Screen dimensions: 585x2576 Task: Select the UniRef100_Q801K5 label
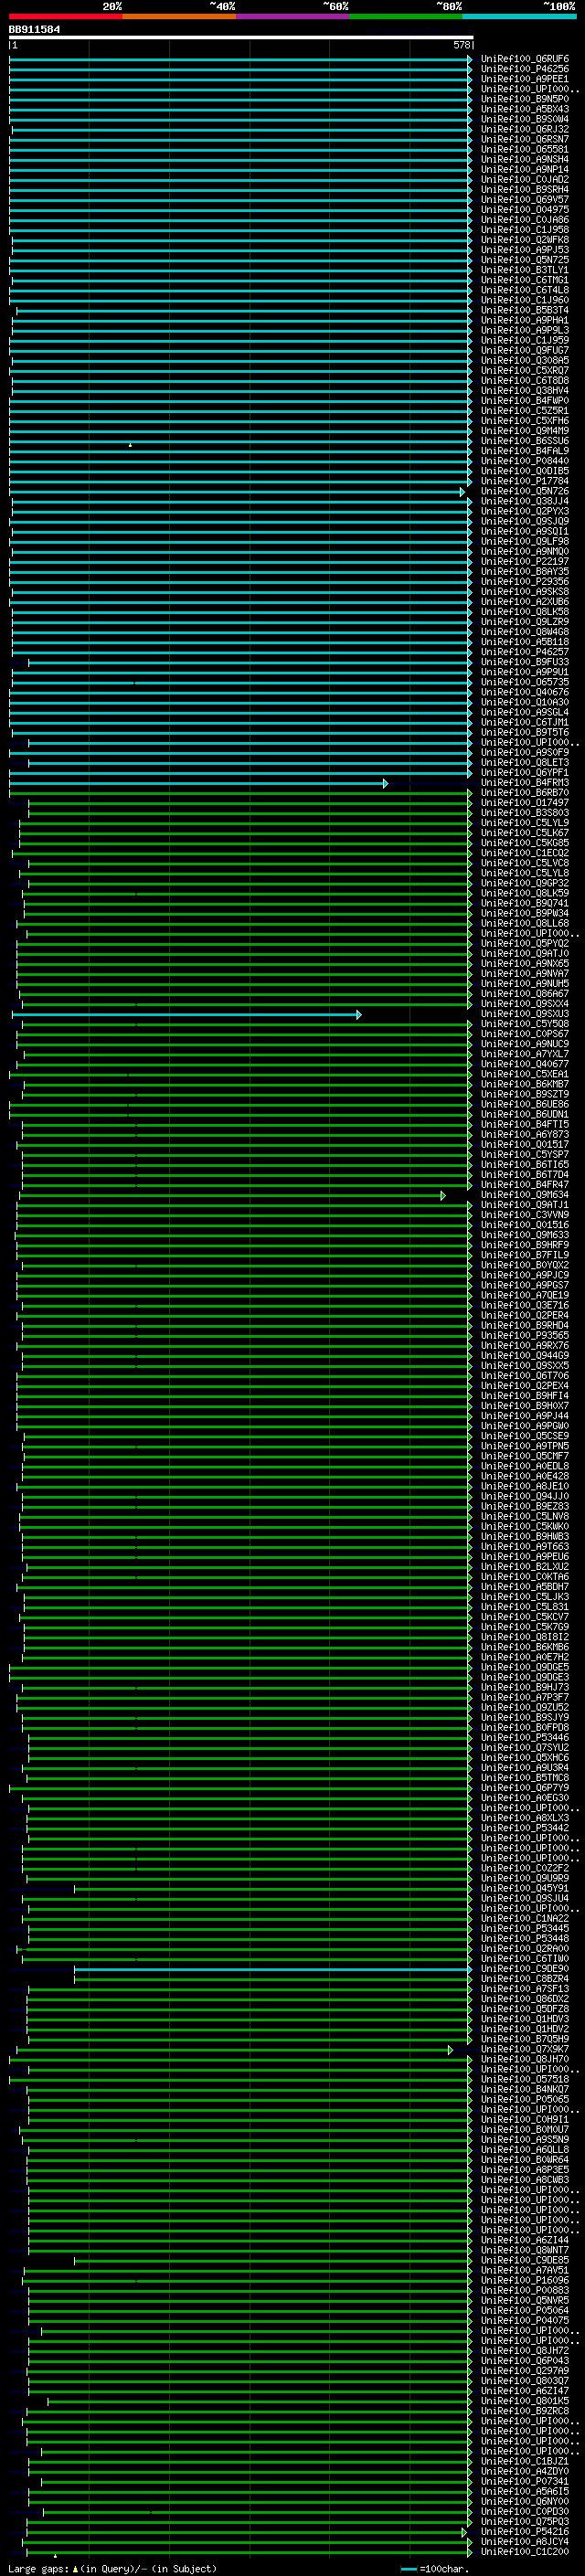tap(525, 2402)
